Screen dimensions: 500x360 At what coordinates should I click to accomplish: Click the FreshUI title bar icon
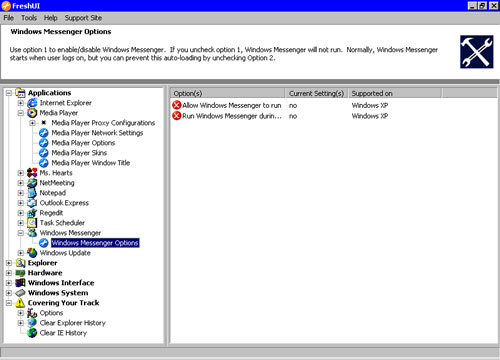pos(6,6)
